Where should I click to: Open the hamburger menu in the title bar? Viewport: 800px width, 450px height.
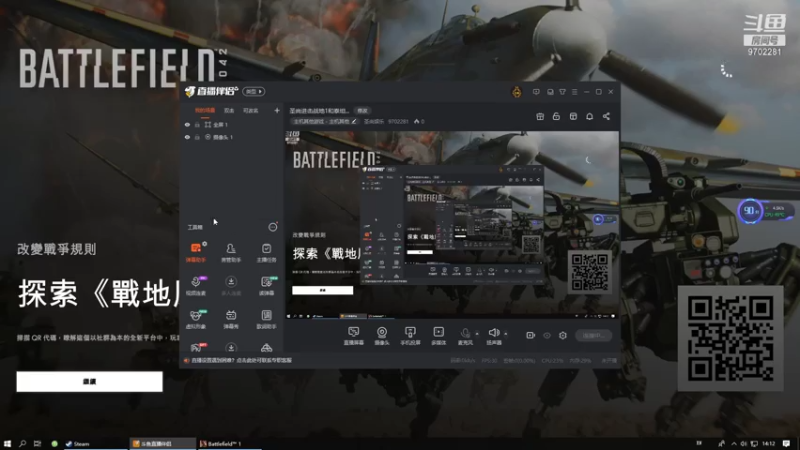(574, 92)
